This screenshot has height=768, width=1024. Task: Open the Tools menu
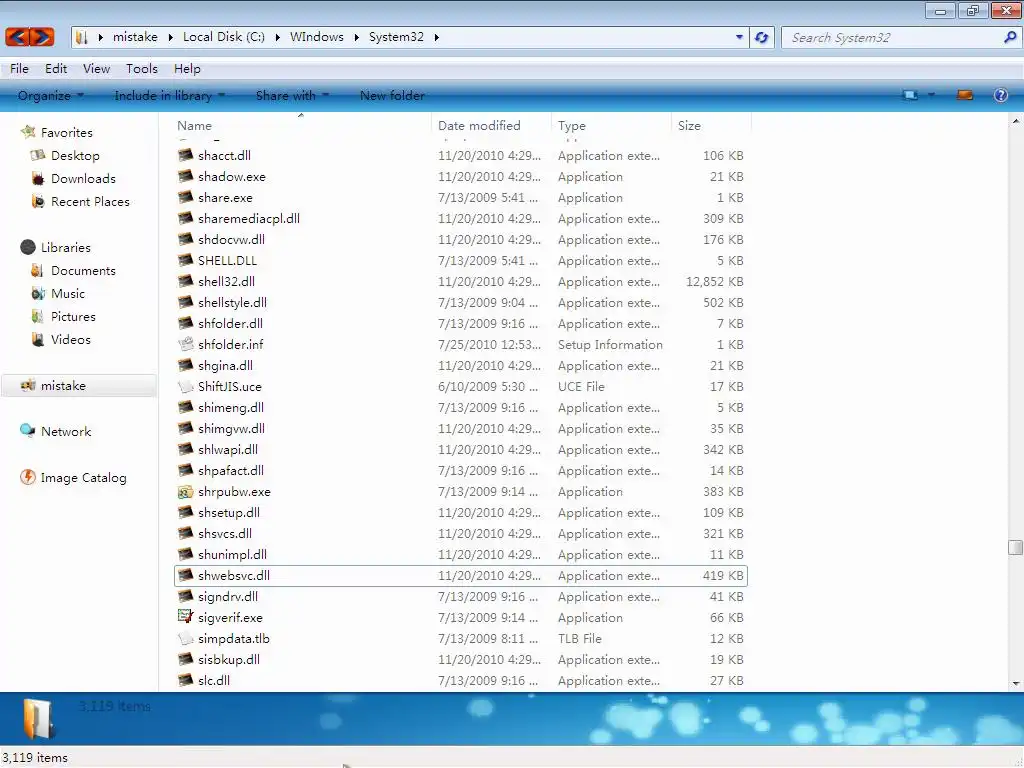(142, 69)
